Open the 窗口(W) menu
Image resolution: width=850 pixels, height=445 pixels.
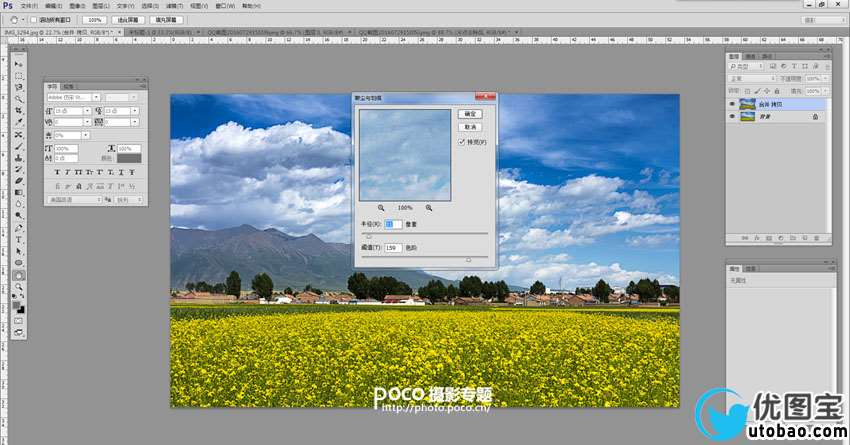click(x=224, y=6)
